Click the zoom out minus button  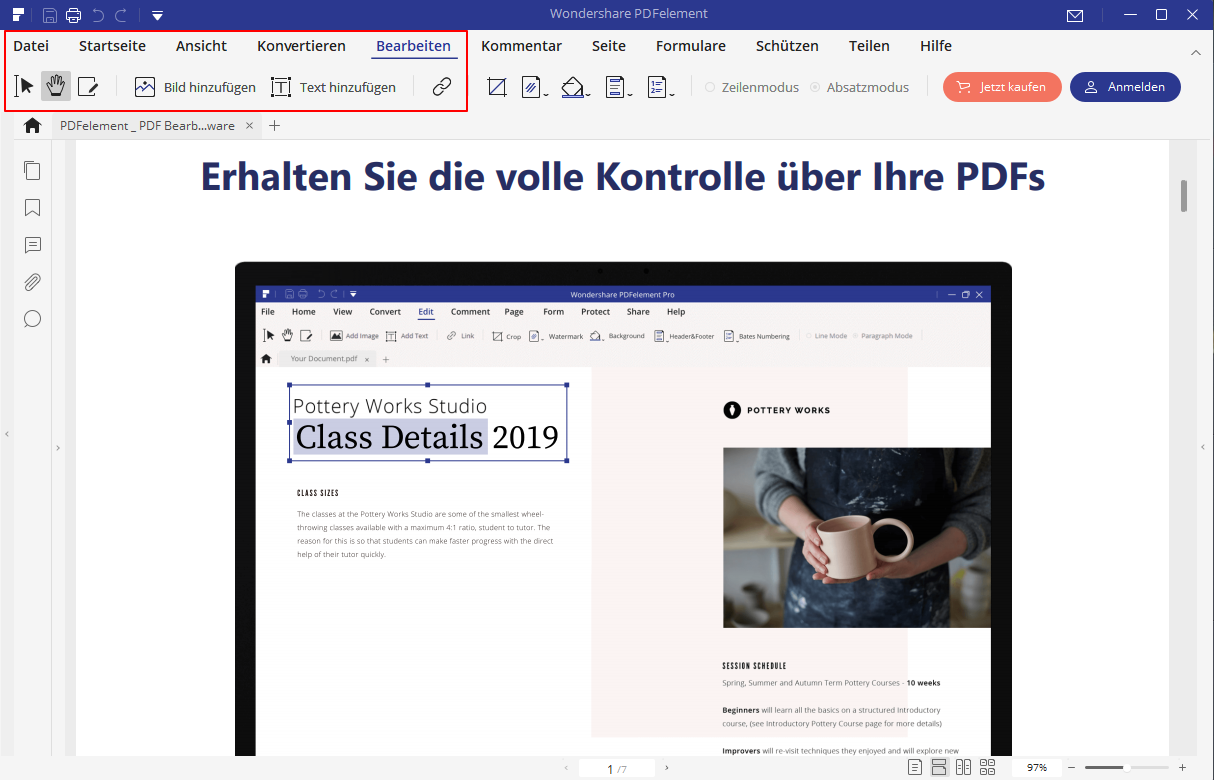tap(1072, 767)
